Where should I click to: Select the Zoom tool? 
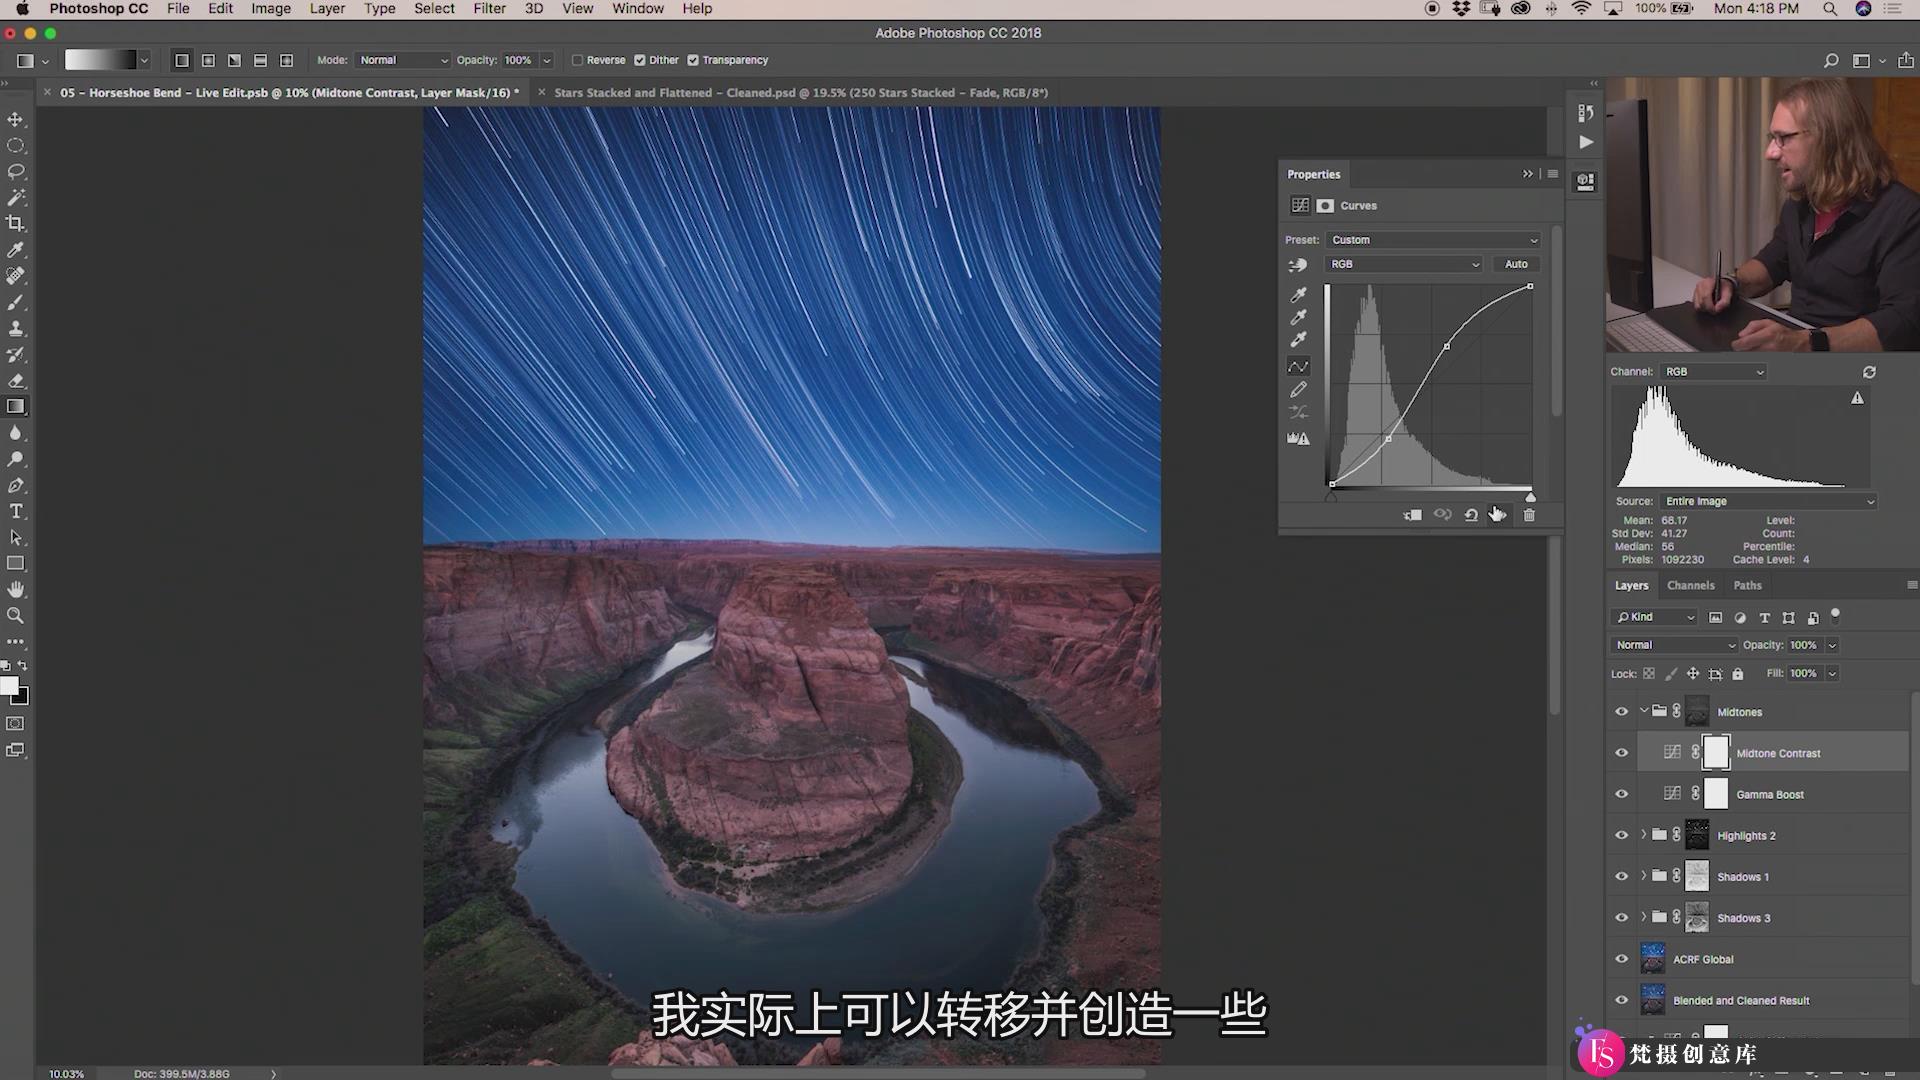click(17, 615)
